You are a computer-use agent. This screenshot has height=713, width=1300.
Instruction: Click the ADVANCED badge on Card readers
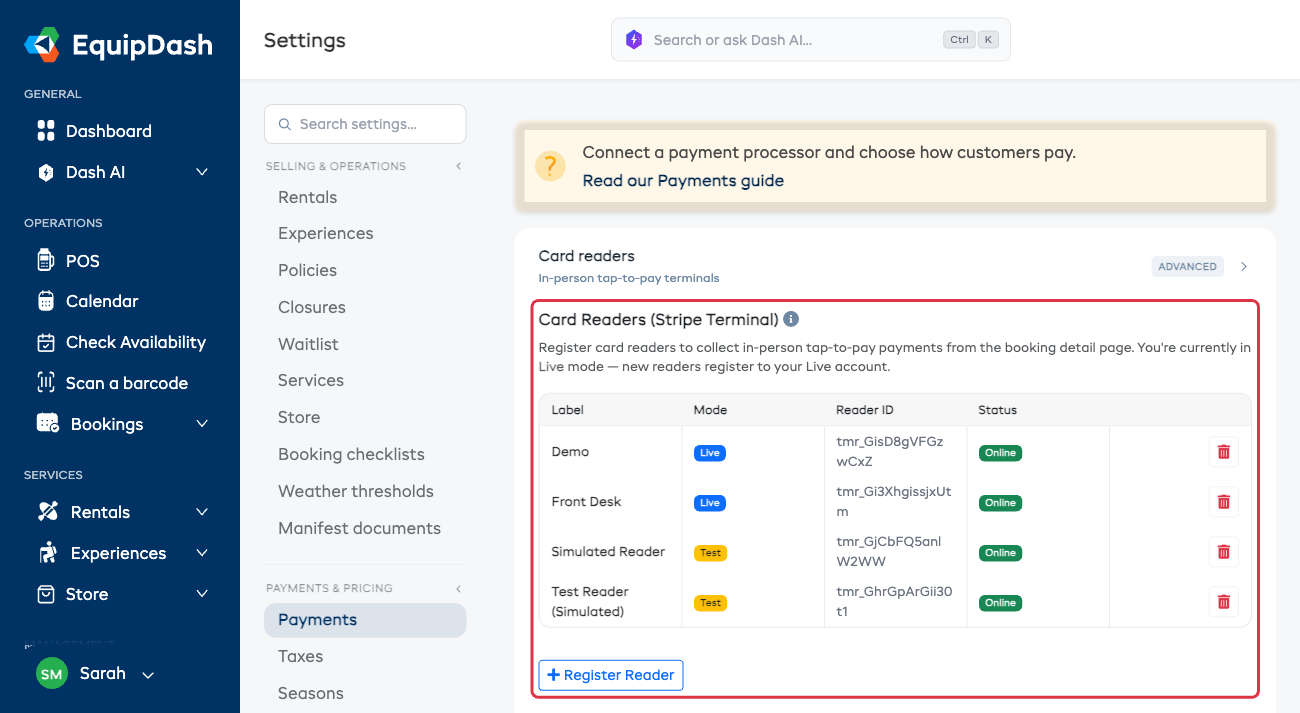click(x=1188, y=266)
